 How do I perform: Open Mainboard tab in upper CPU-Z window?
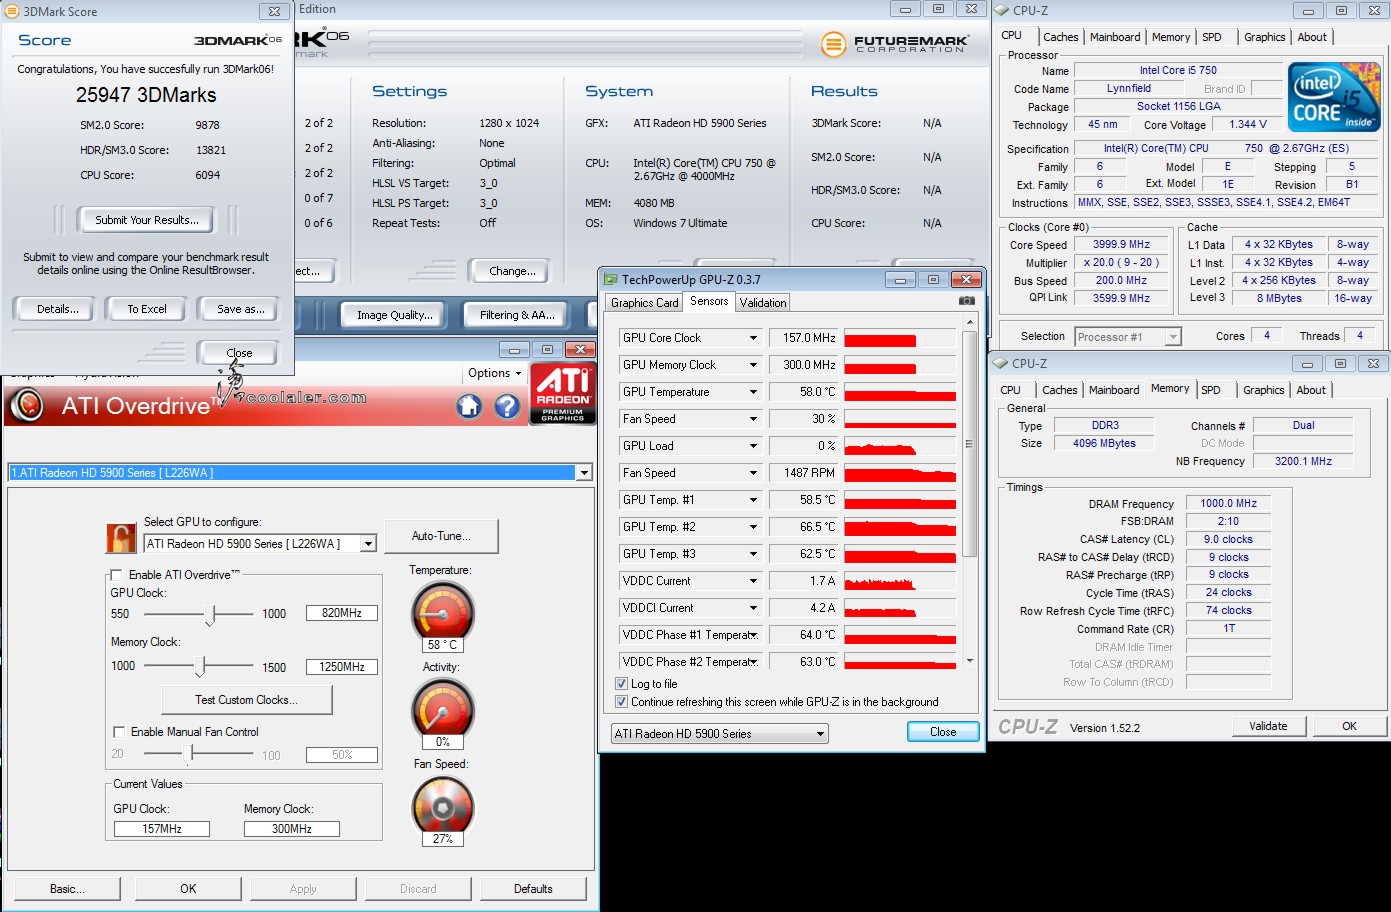coord(1115,37)
